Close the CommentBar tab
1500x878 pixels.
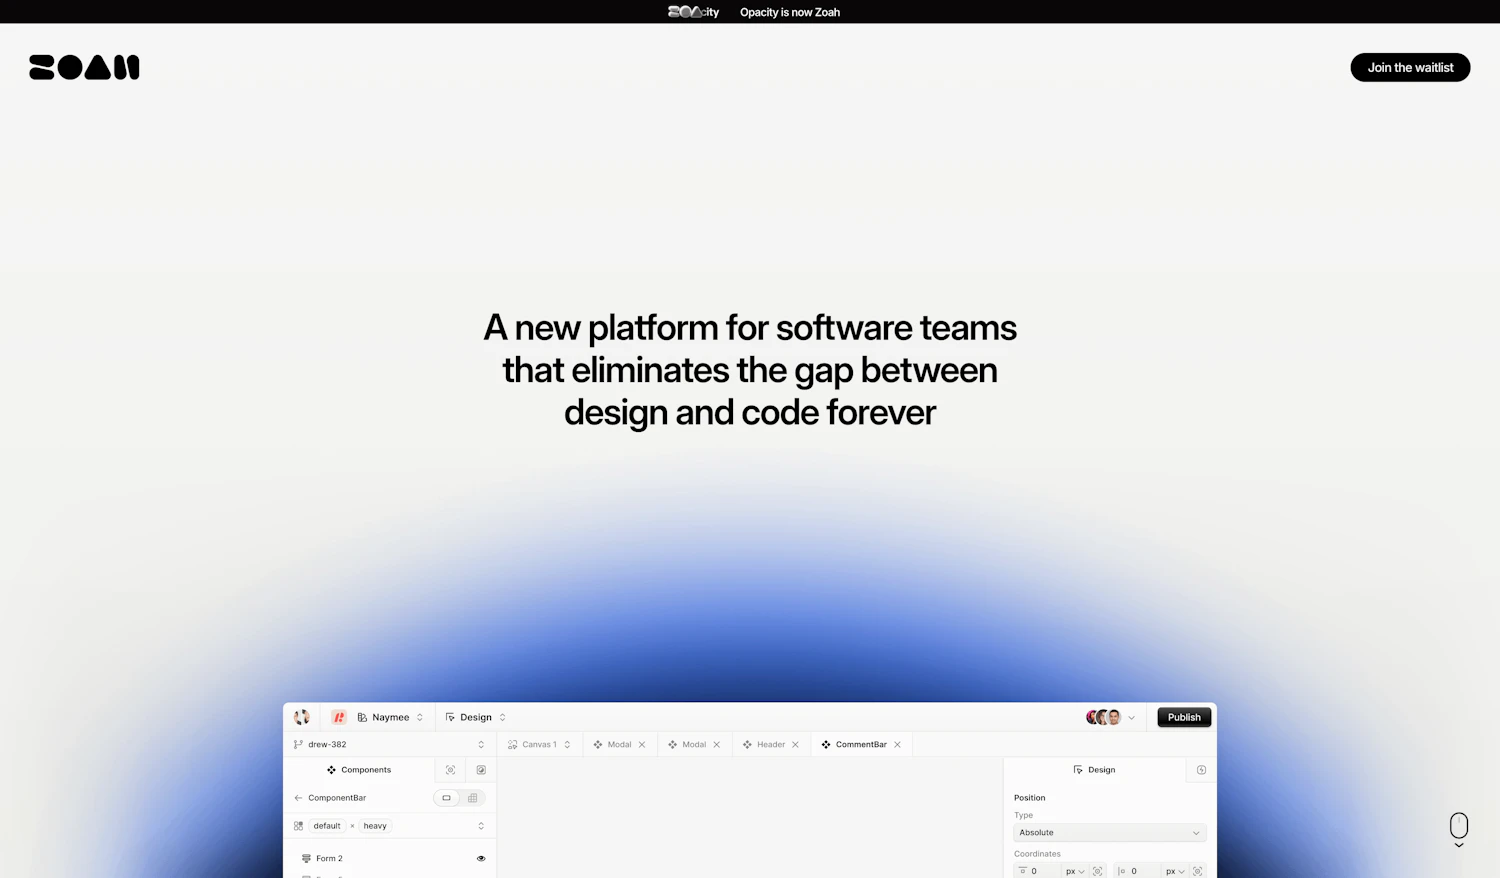[x=897, y=744]
